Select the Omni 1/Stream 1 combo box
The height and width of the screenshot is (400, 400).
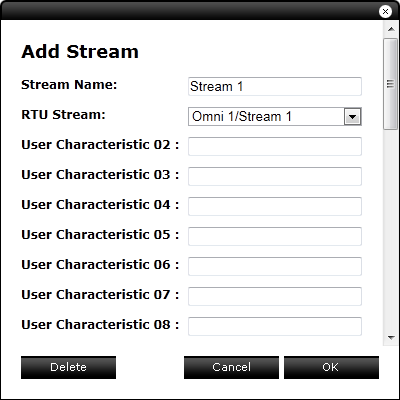click(275, 117)
